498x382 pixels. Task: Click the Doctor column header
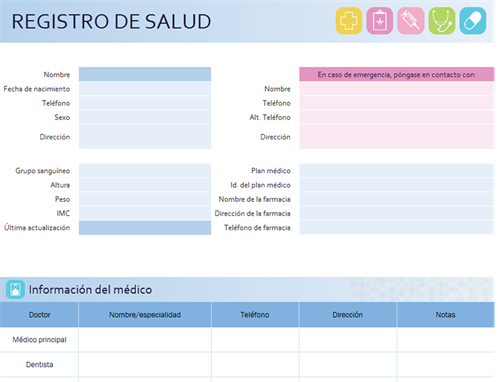pos(39,315)
